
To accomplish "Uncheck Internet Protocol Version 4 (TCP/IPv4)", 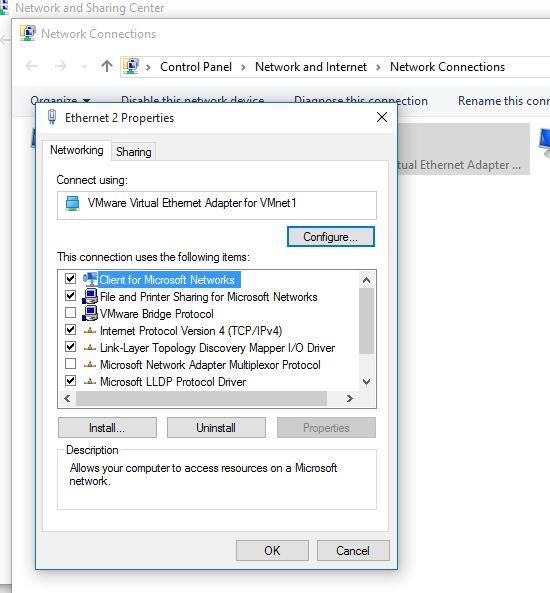I will click(70, 330).
